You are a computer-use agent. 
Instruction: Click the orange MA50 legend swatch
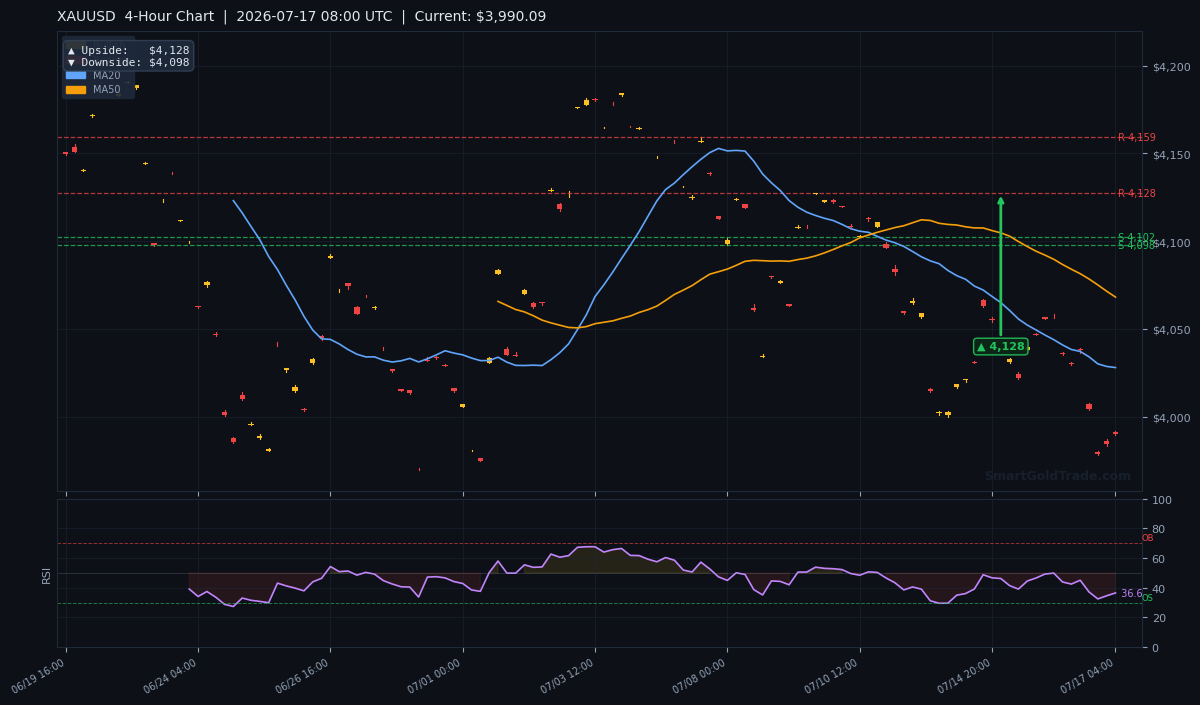(76, 90)
